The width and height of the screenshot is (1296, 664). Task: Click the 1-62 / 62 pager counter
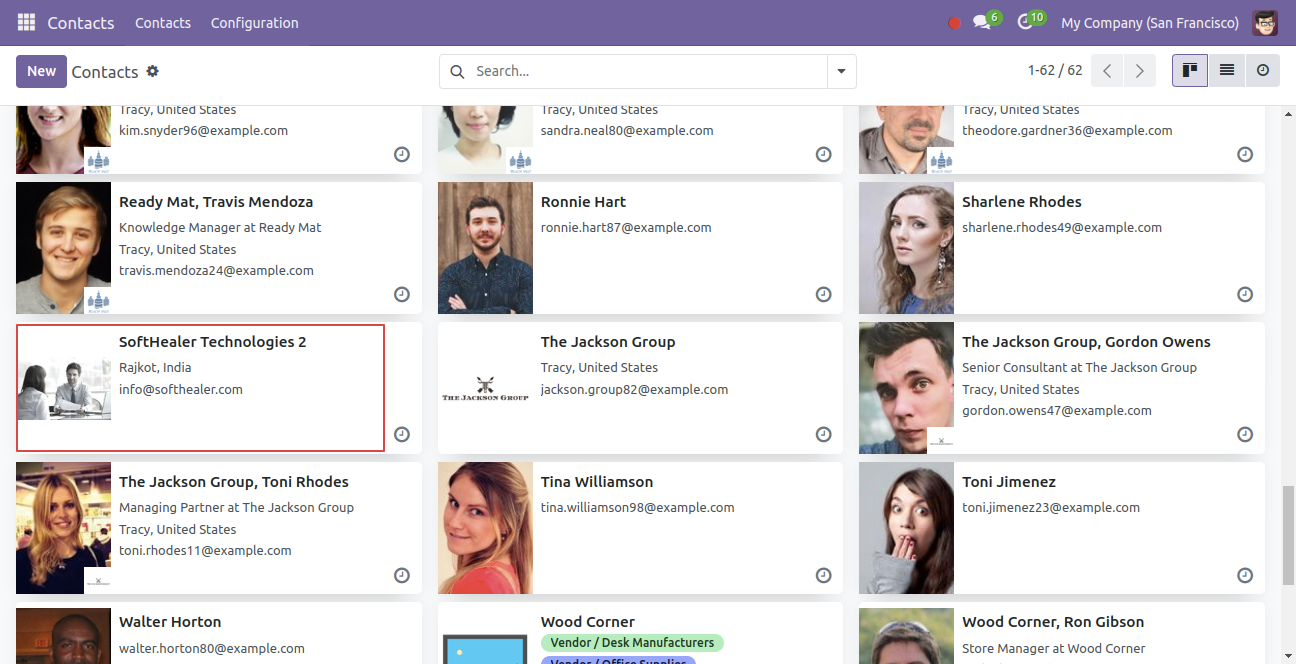(x=1055, y=71)
